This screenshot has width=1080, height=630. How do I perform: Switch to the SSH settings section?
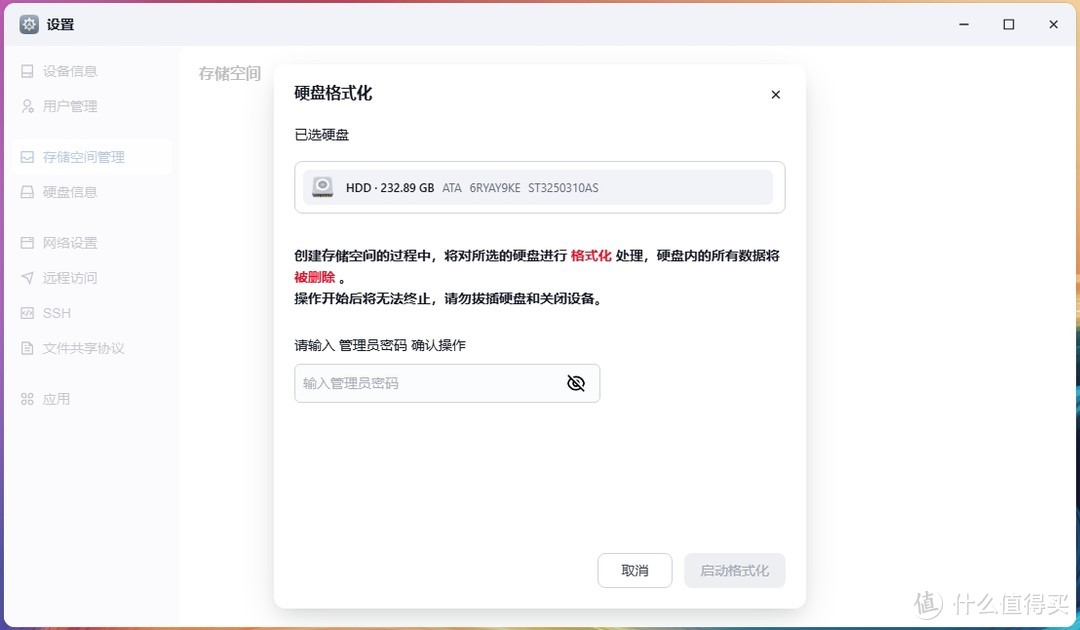57,312
